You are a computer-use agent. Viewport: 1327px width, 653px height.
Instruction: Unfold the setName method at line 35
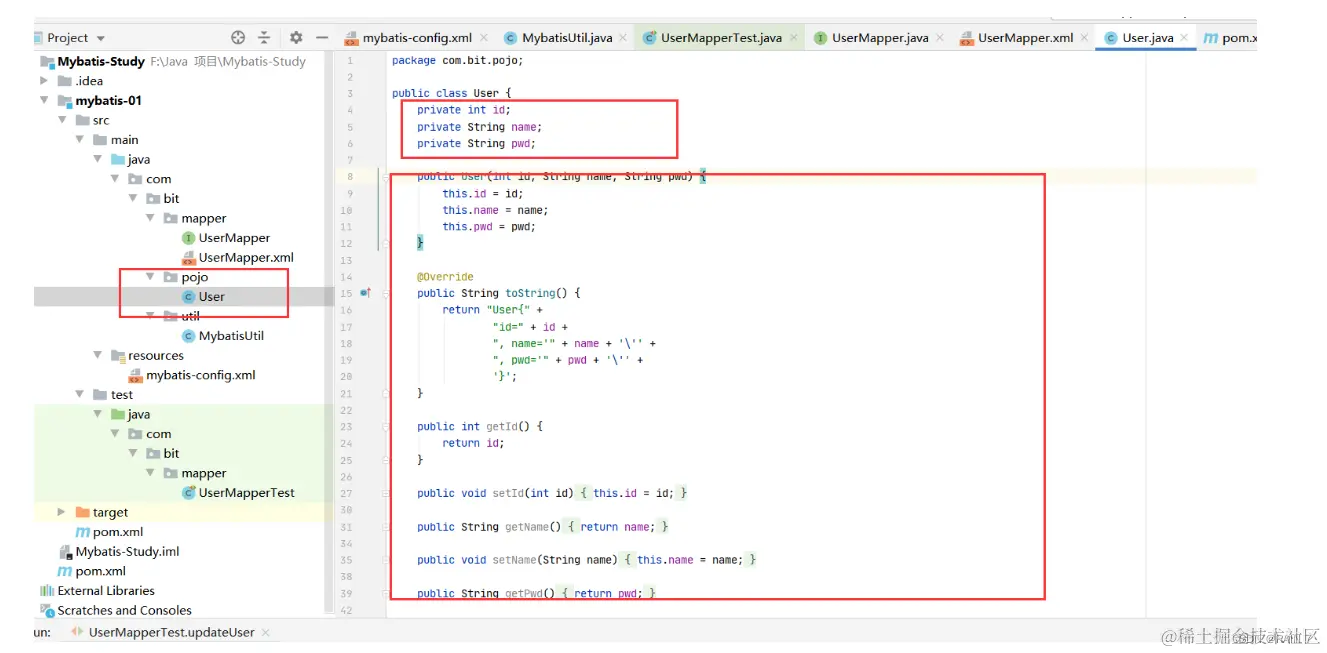click(386, 560)
